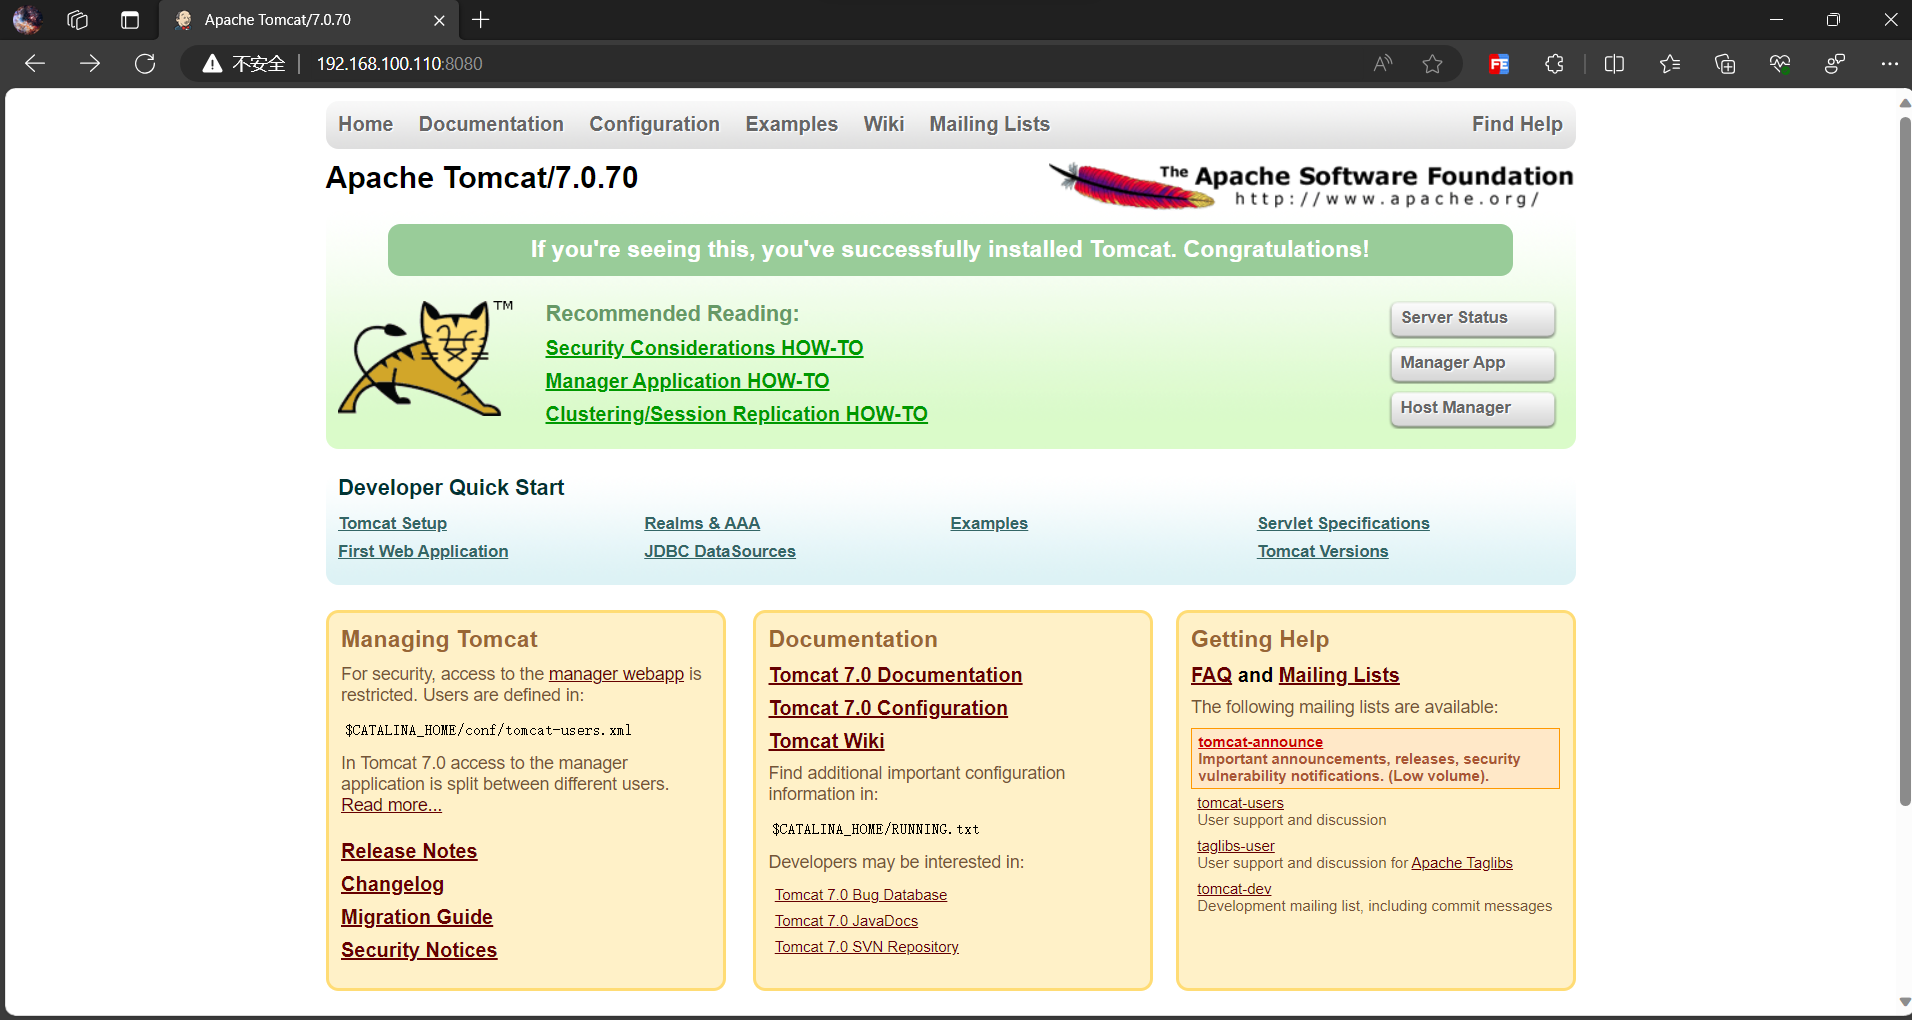Open Tomcat 7.0 JavaDocs link

coord(846,921)
